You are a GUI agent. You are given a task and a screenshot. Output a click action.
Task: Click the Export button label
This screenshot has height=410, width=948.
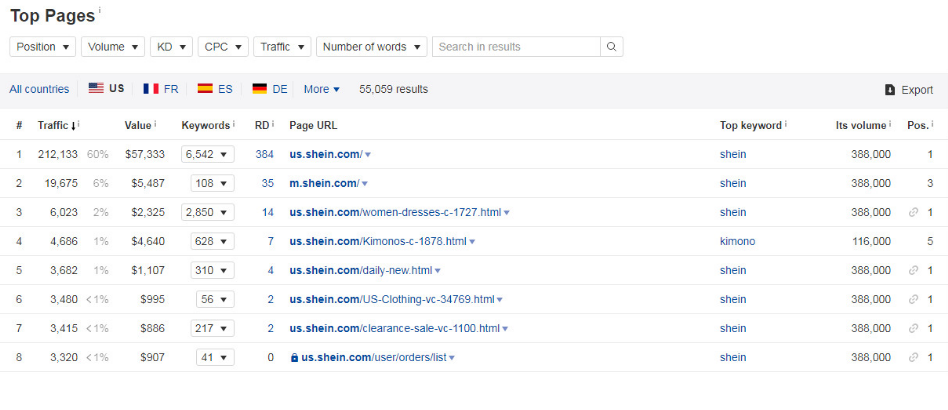(917, 89)
